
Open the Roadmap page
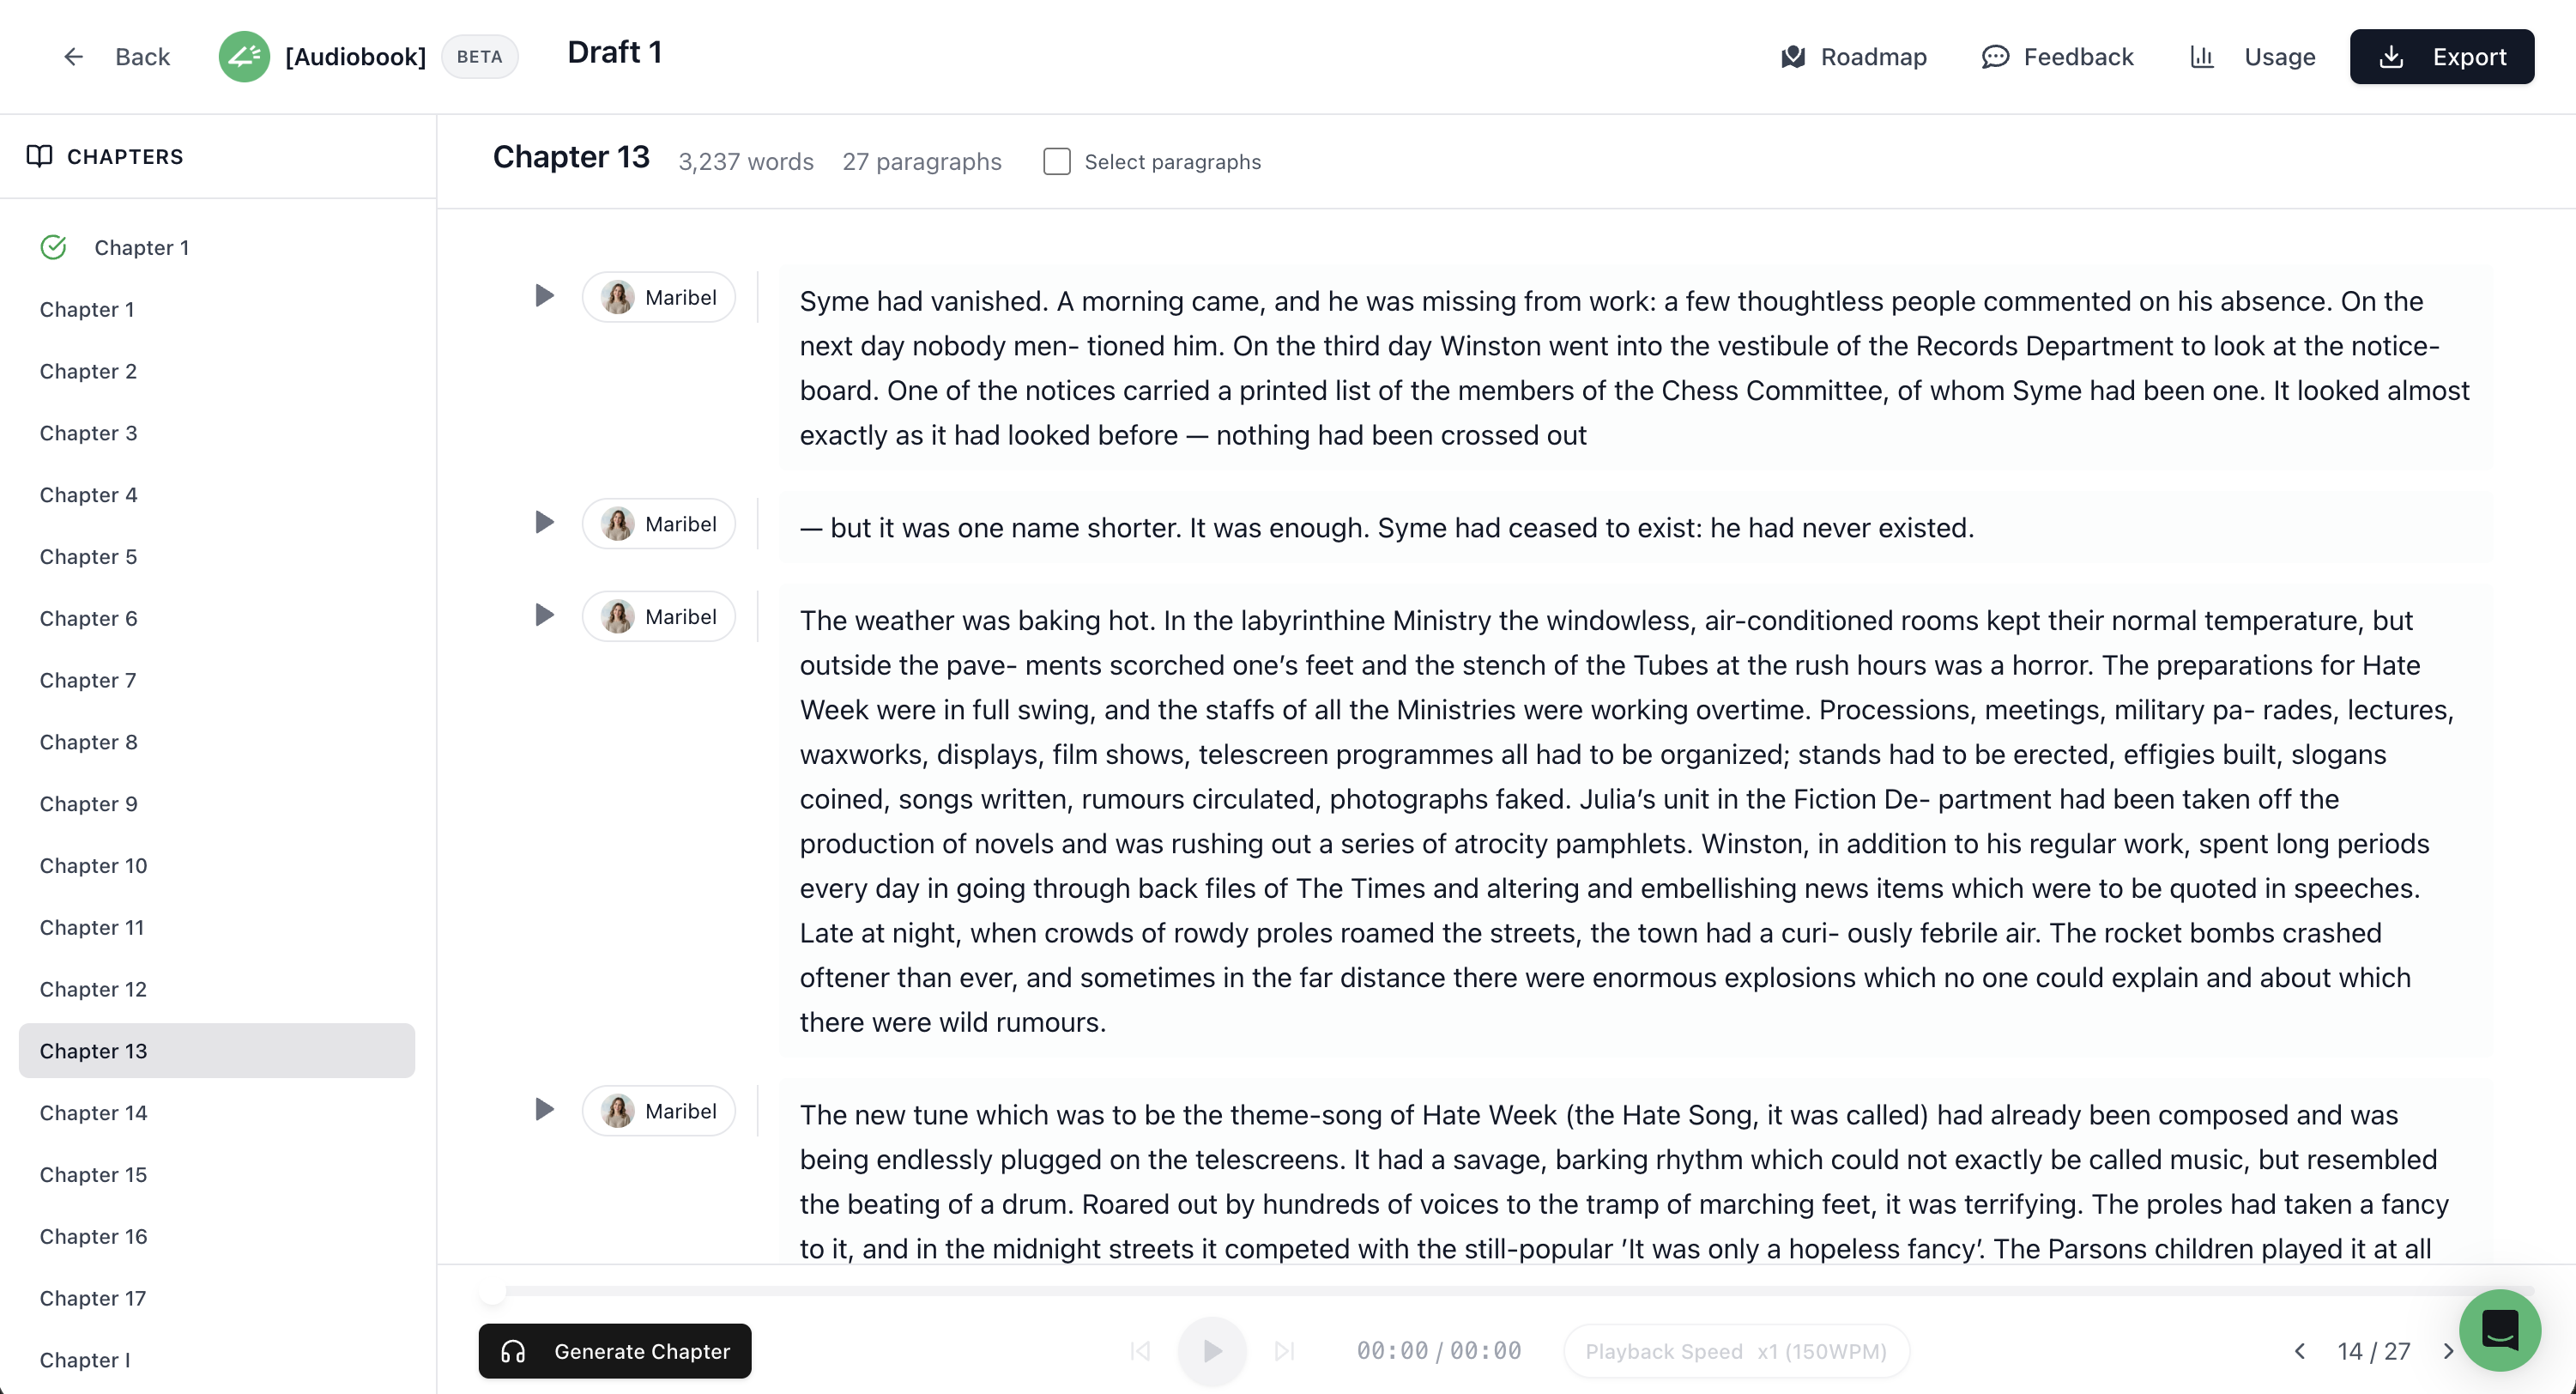point(1854,57)
